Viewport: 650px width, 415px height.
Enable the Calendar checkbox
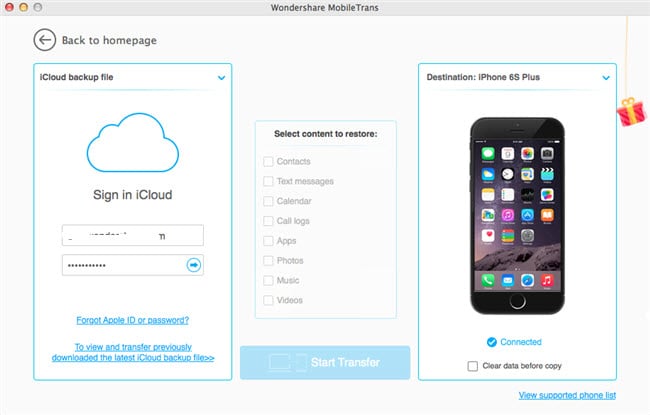tap(268, 201)
